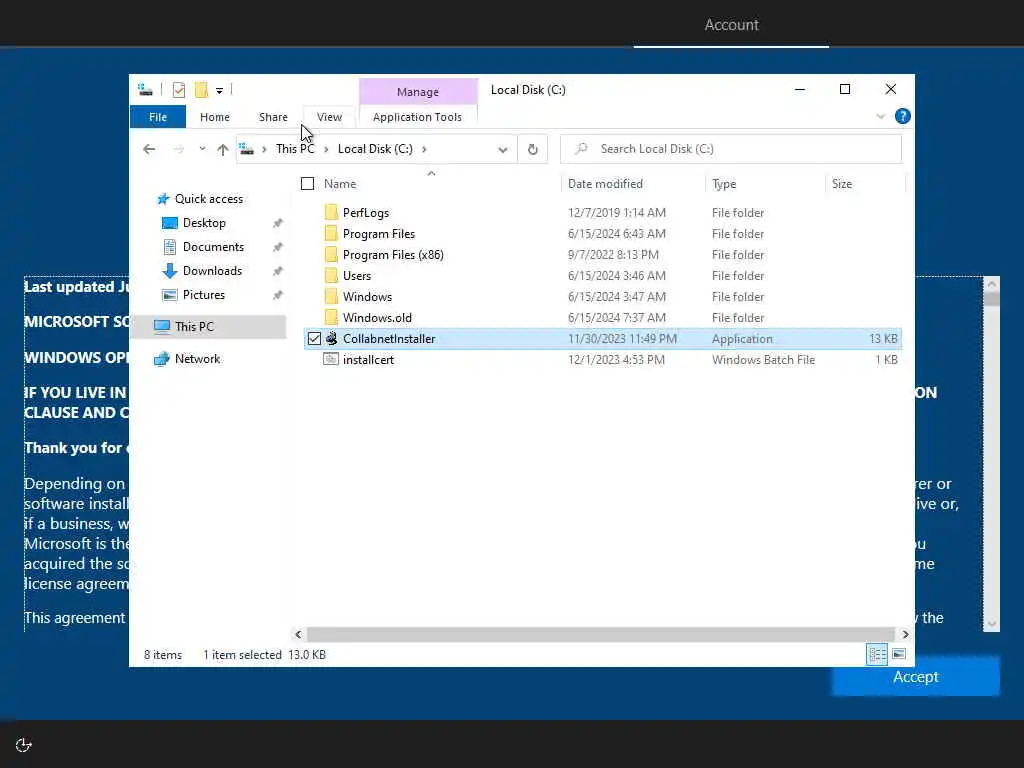This screenshot has height=768, width=1024.
Task: Select the Windows.old folder icon
Action: [x=331, y=317]
